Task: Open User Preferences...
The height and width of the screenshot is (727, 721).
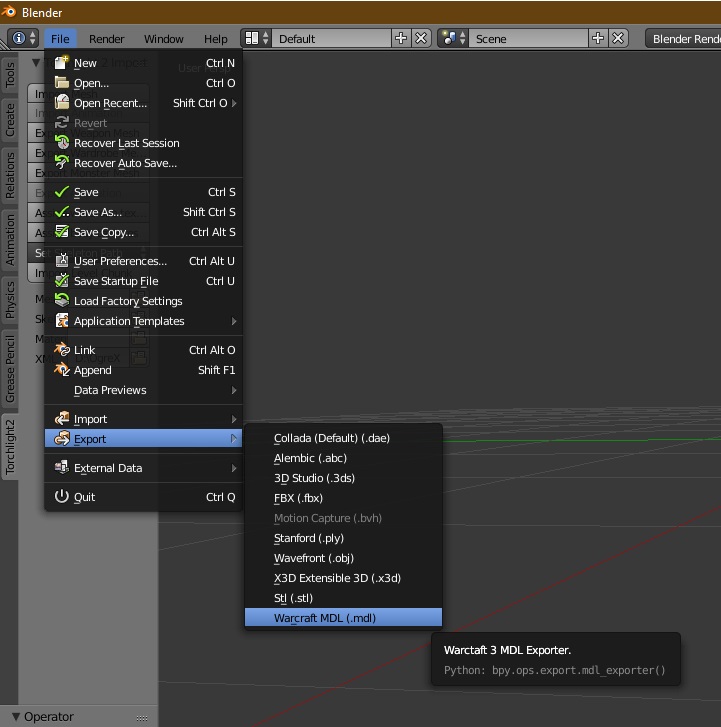Action: point(144,261)
